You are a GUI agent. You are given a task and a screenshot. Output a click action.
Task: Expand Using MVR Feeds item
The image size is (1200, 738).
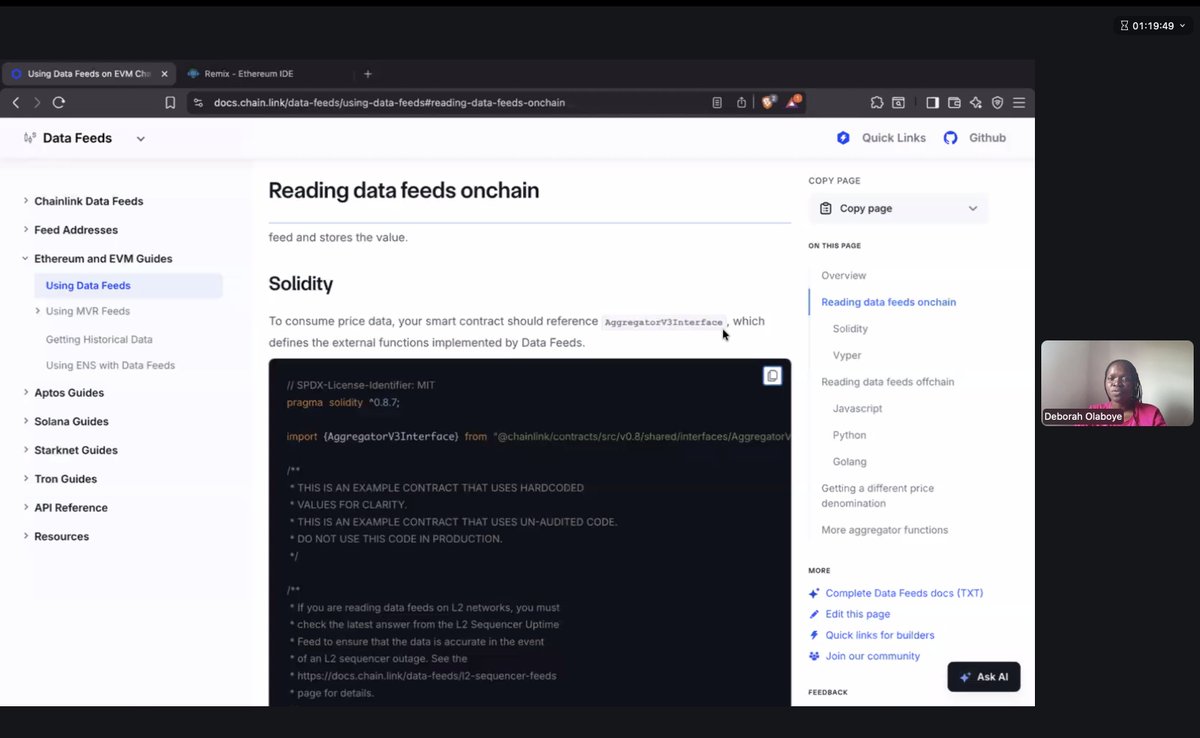coord(38,311)
